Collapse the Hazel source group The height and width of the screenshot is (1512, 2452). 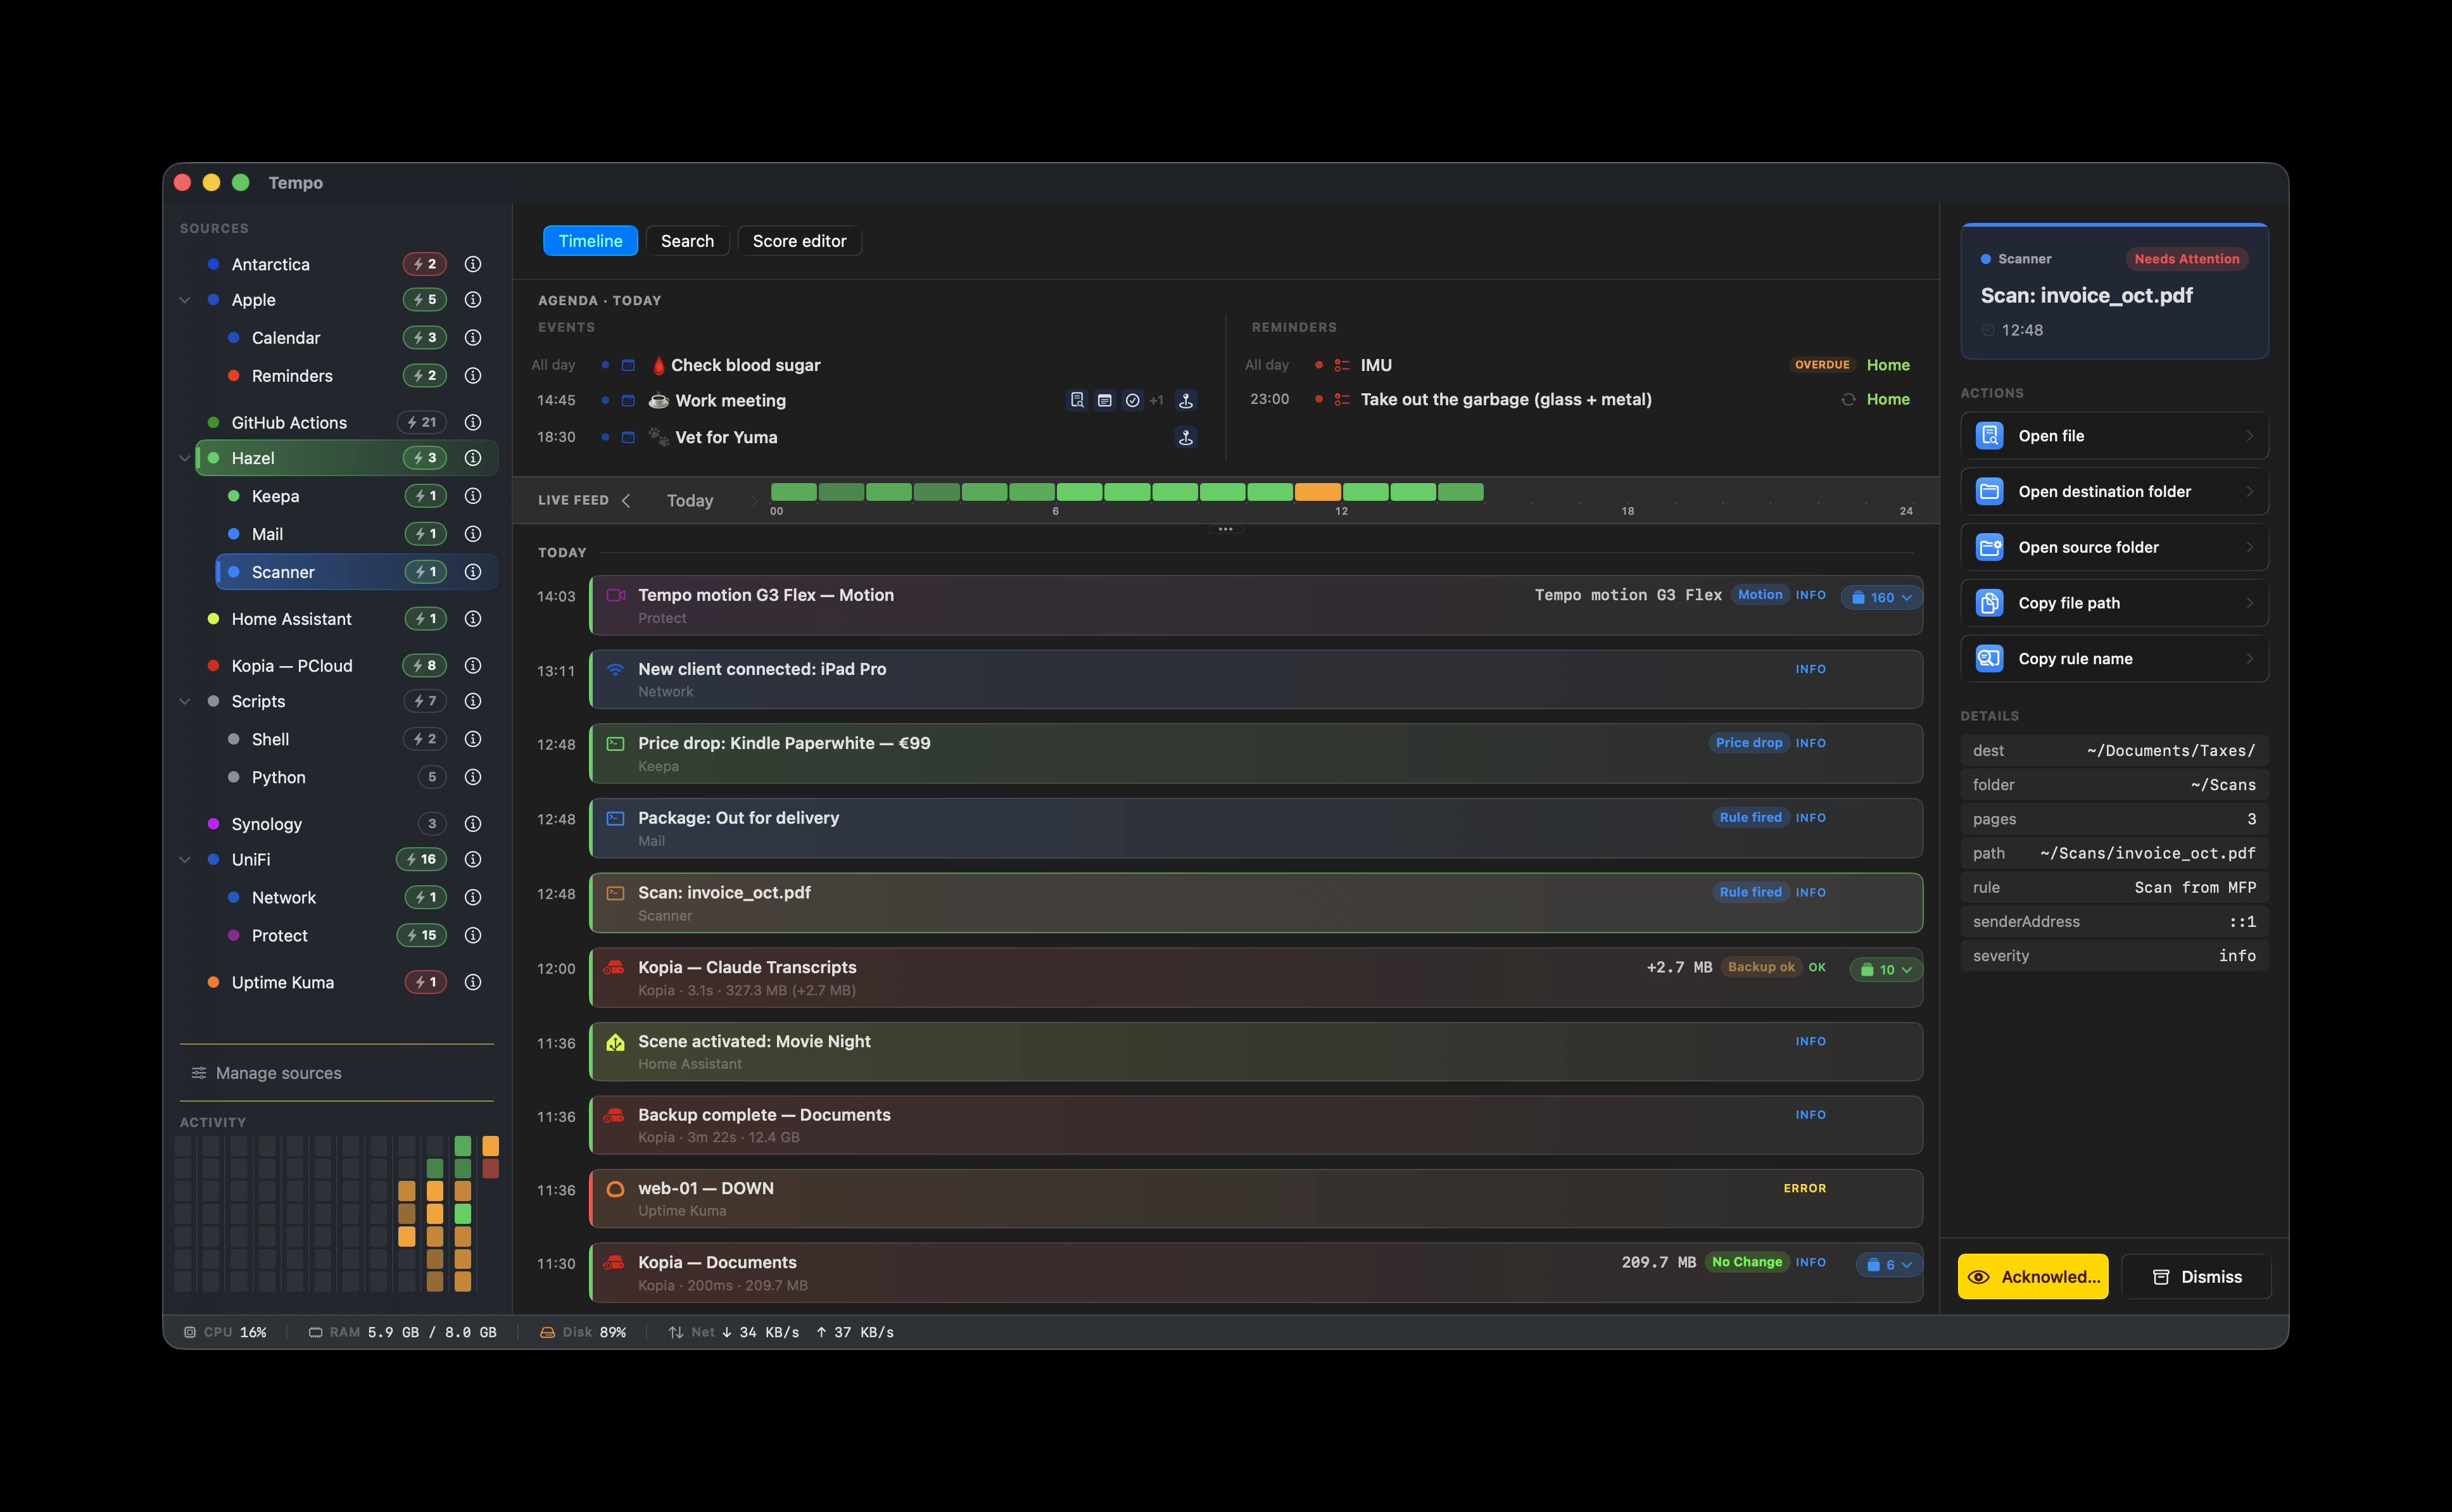[x=185, y=458]
